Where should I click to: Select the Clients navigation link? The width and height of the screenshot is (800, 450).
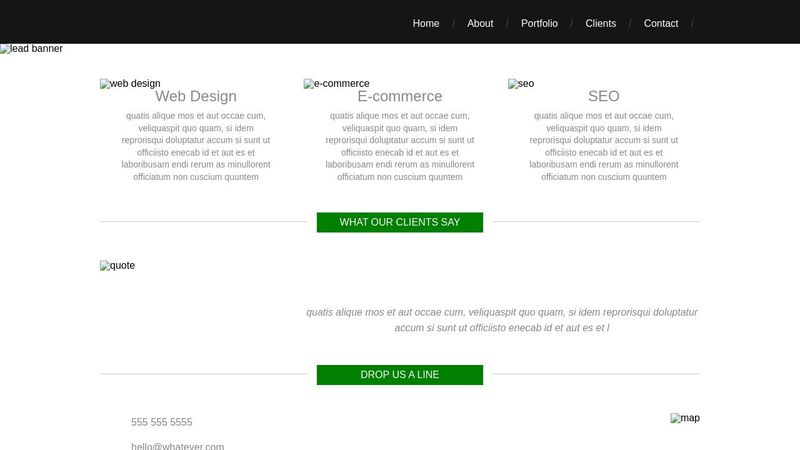point(600,23)
